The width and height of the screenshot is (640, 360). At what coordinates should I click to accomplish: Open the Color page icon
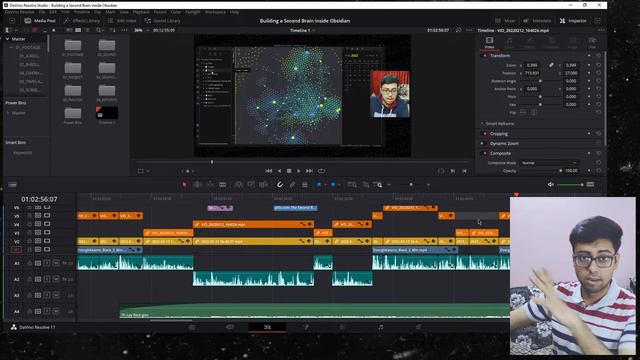point(342,327)
